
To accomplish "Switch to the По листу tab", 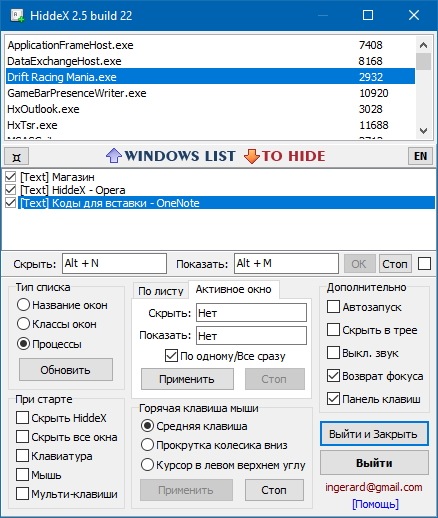I will click(161, 291).
